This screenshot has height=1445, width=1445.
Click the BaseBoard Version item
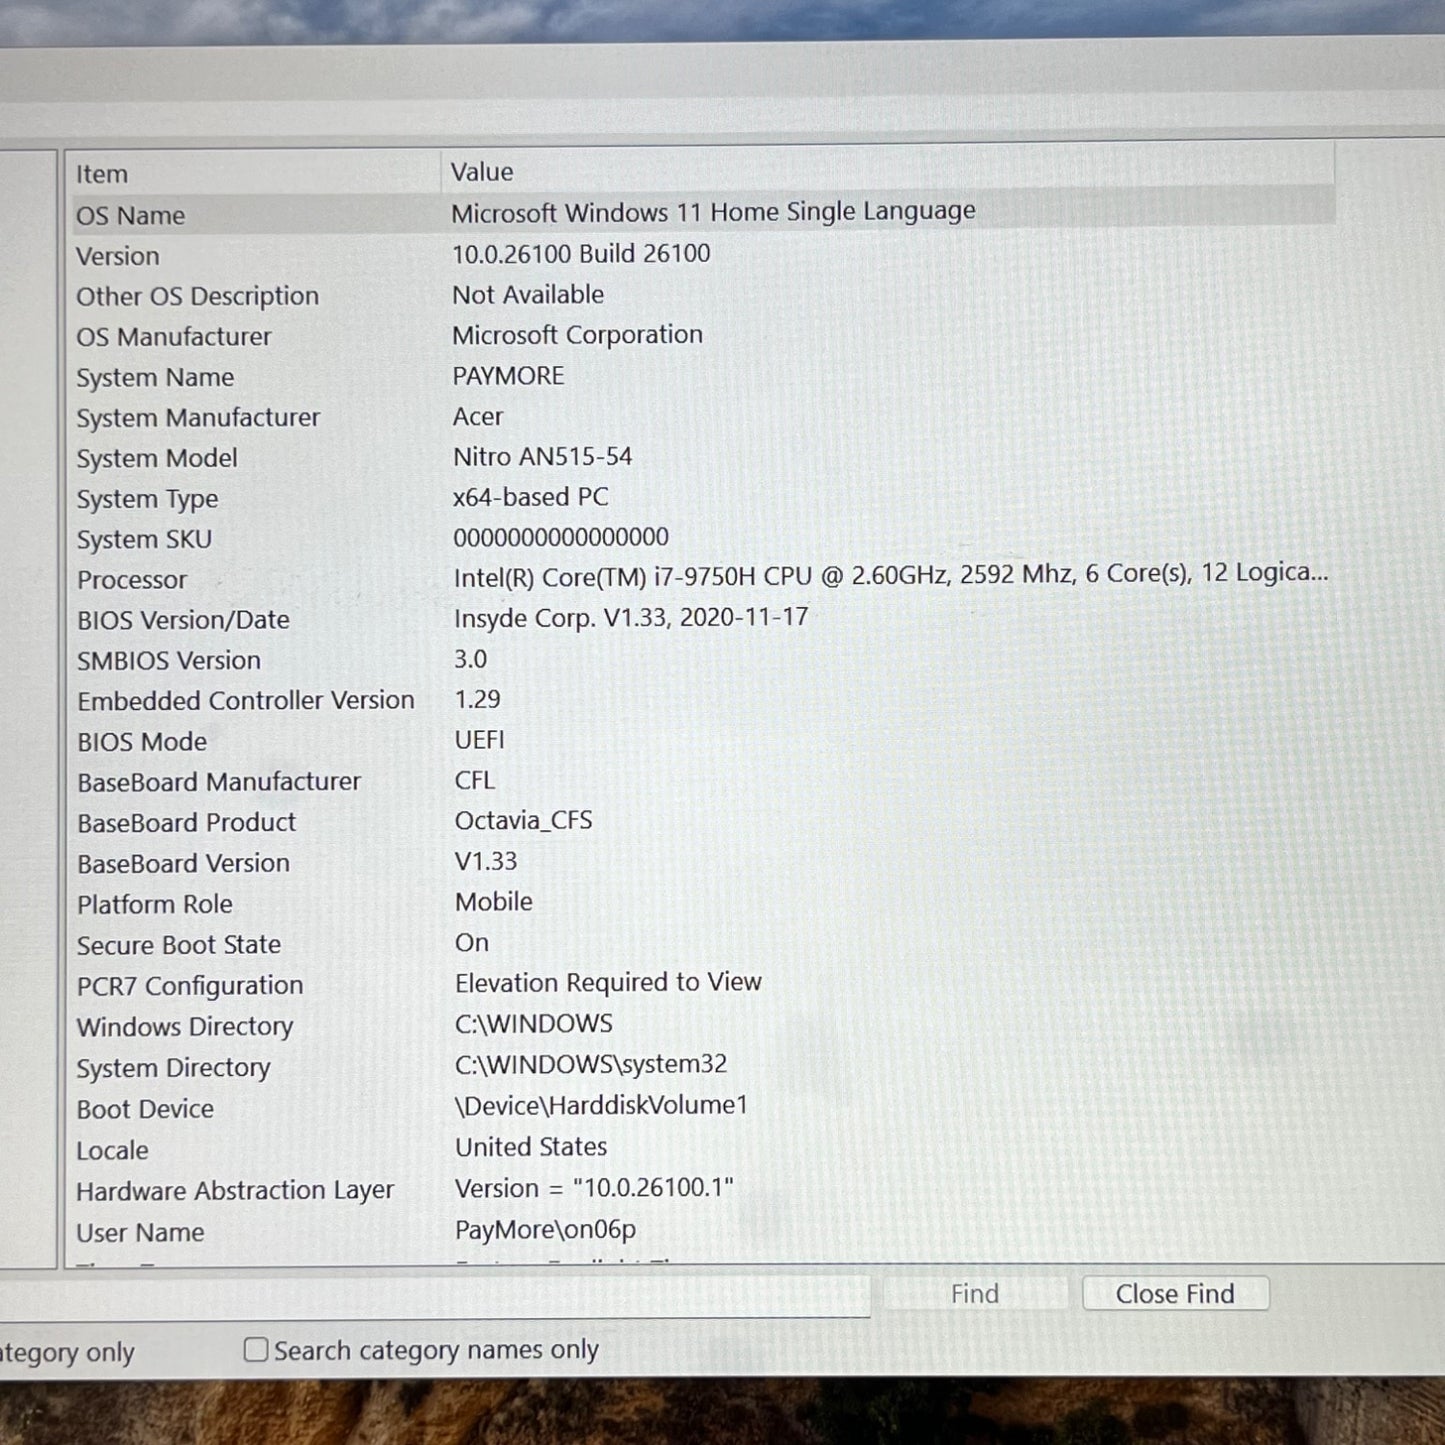(x=183, y=864)
